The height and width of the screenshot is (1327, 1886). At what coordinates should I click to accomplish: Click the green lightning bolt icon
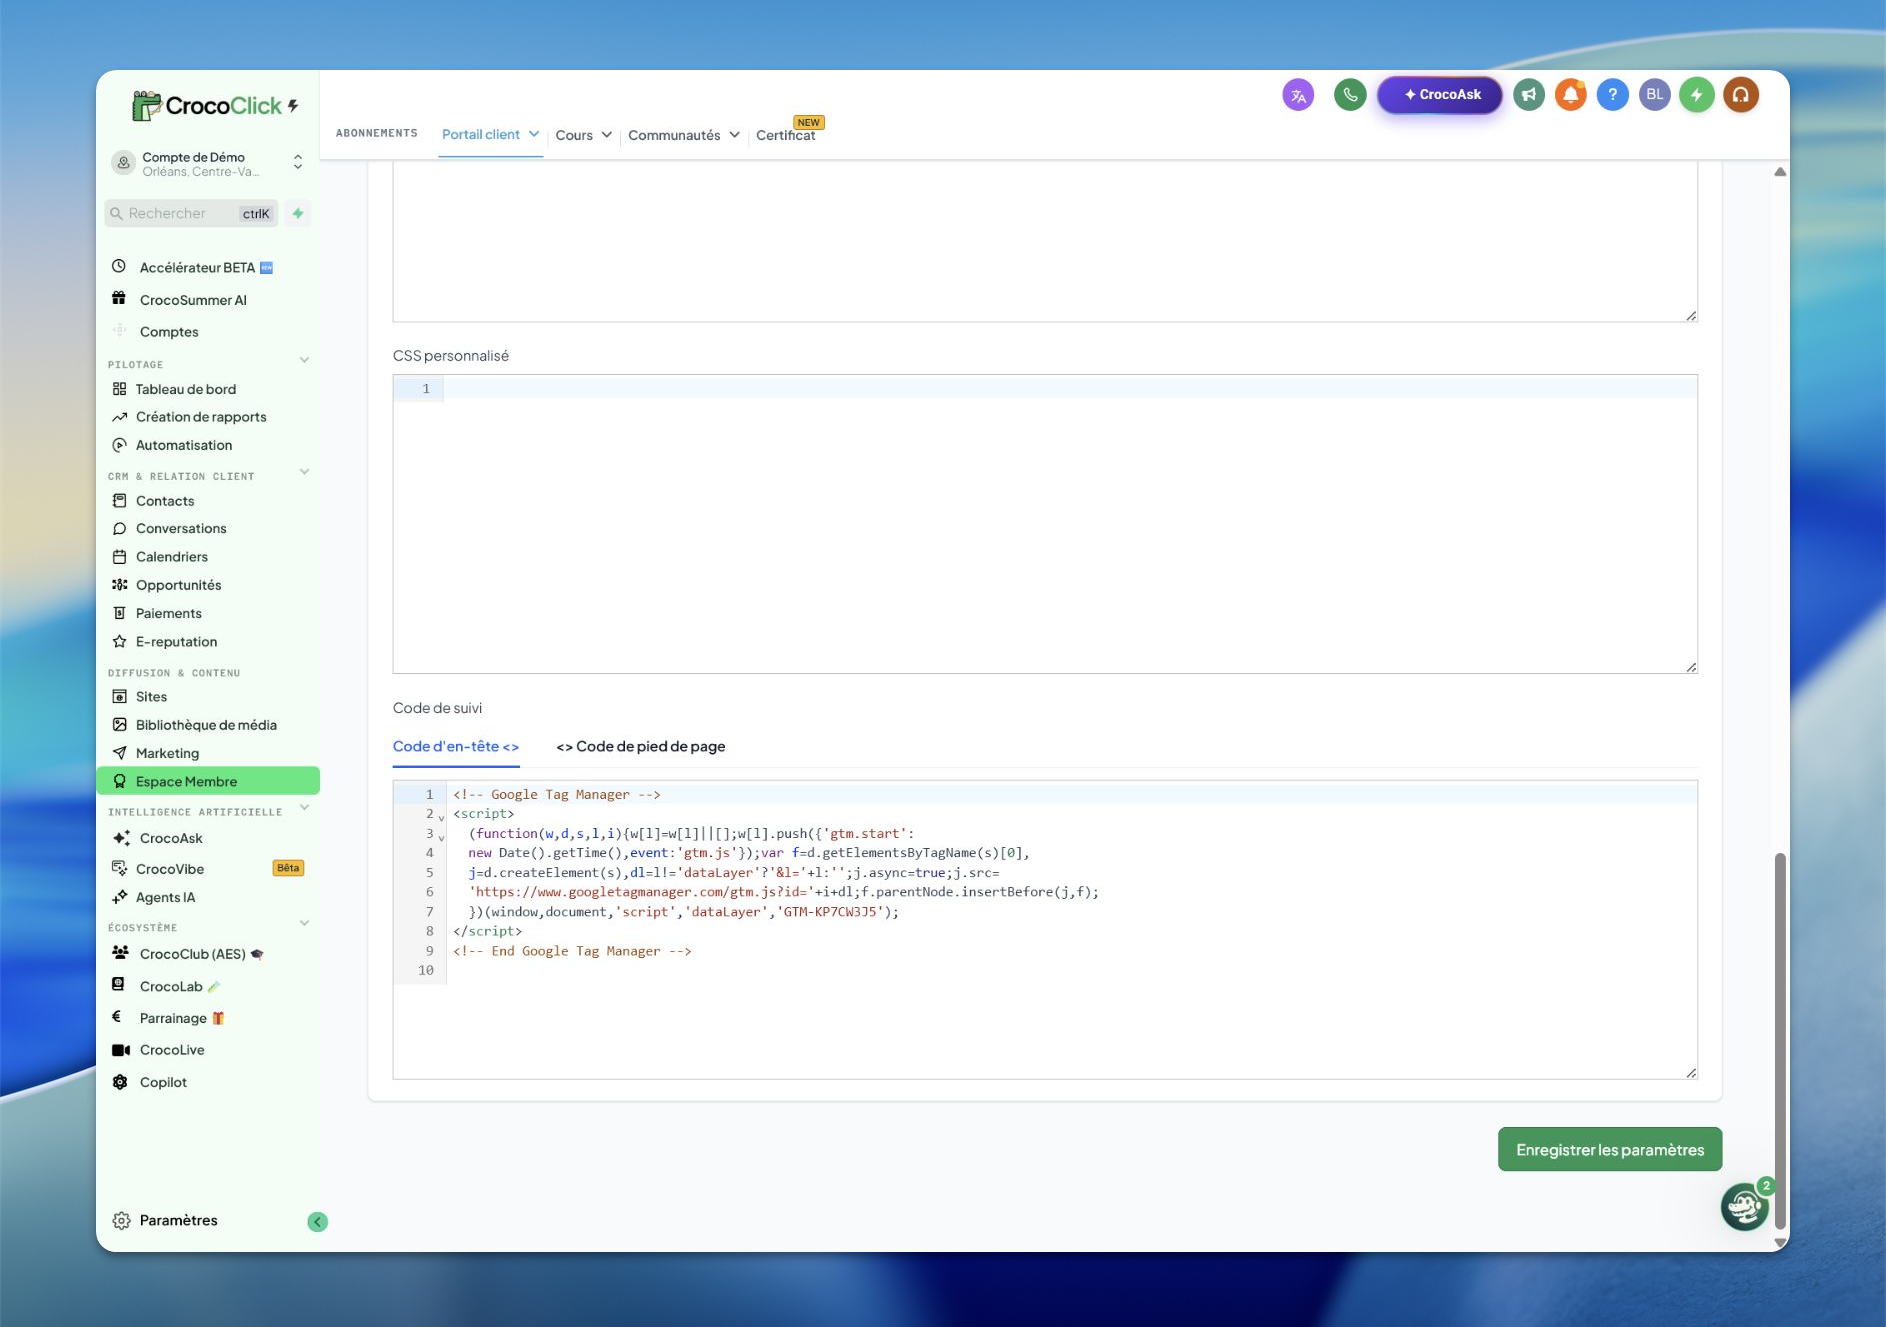coord(1697,95)
